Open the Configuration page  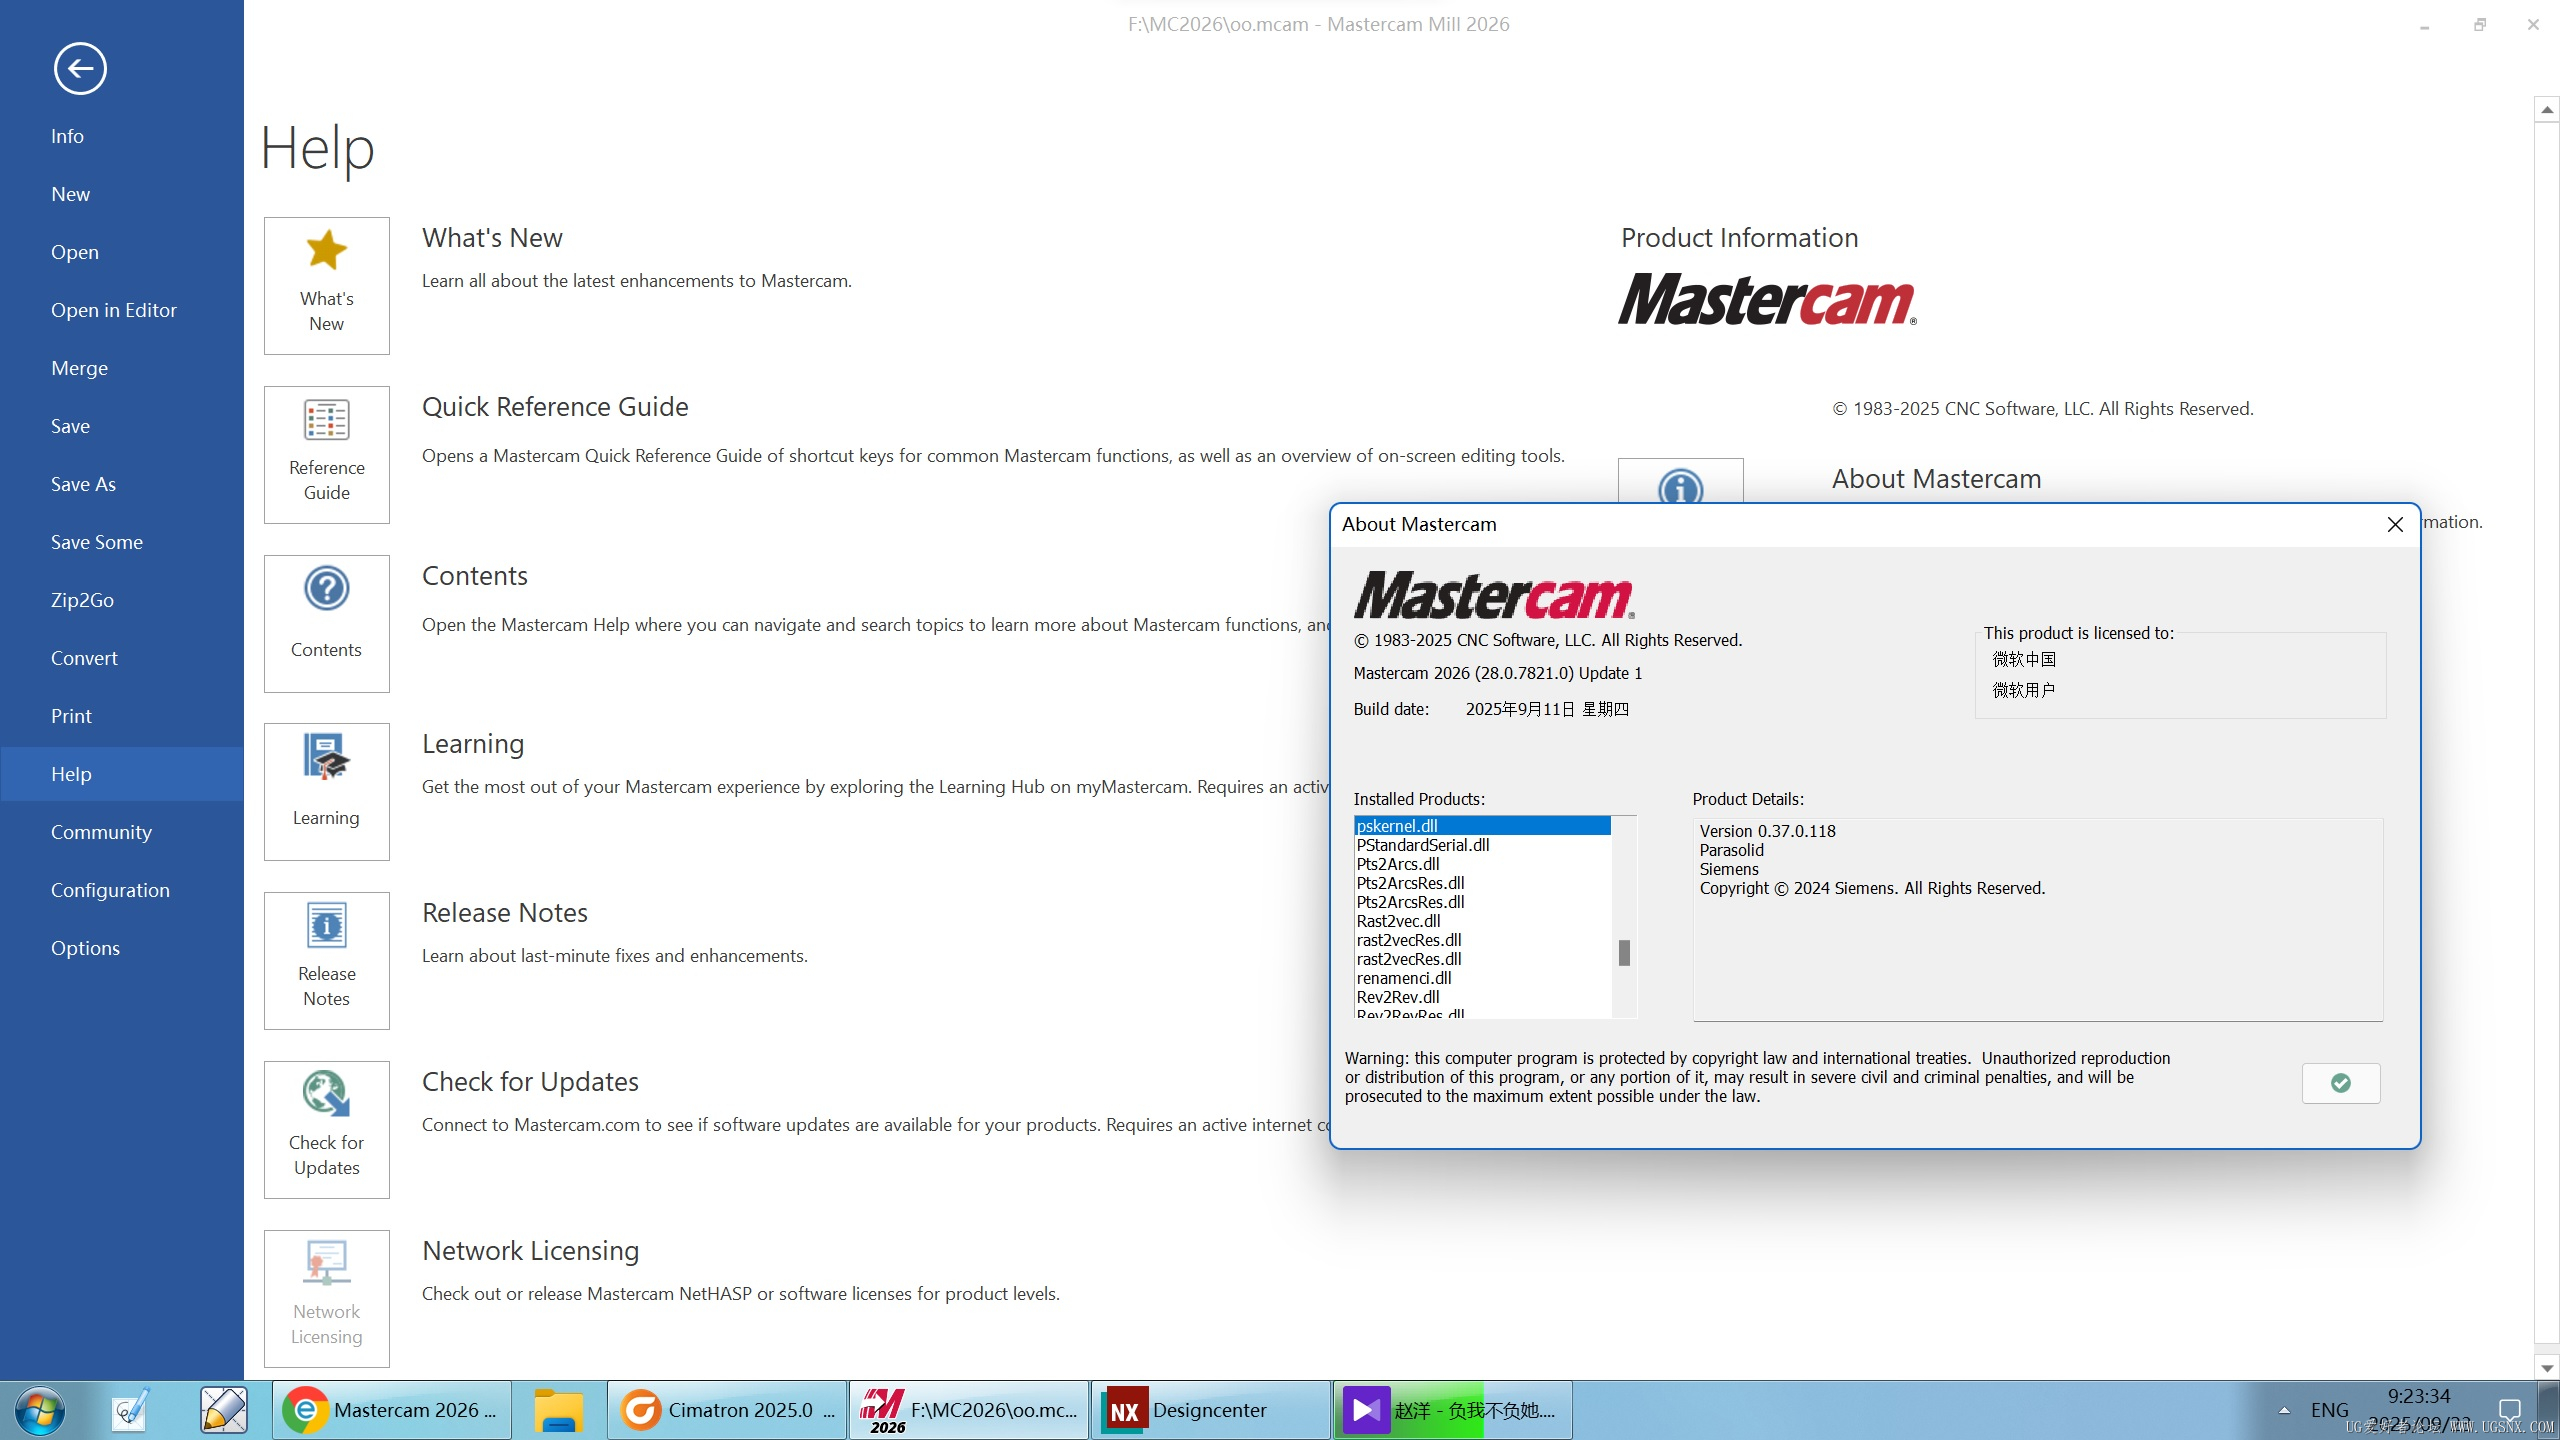pyautogui.click(x=122, y=890)
